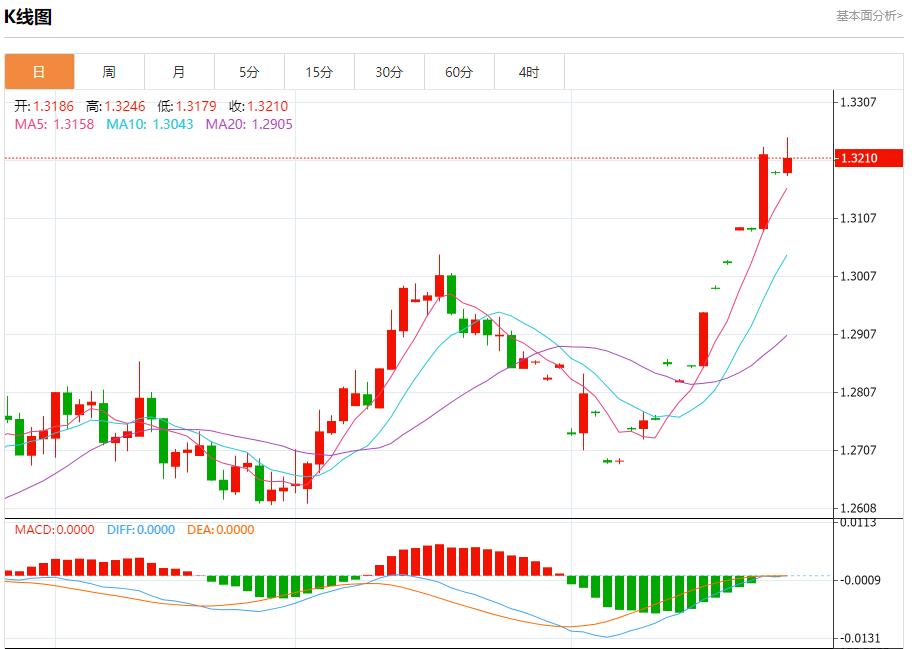
Task: Choose the 4时 timeframe tab
Action: point(529,72)
